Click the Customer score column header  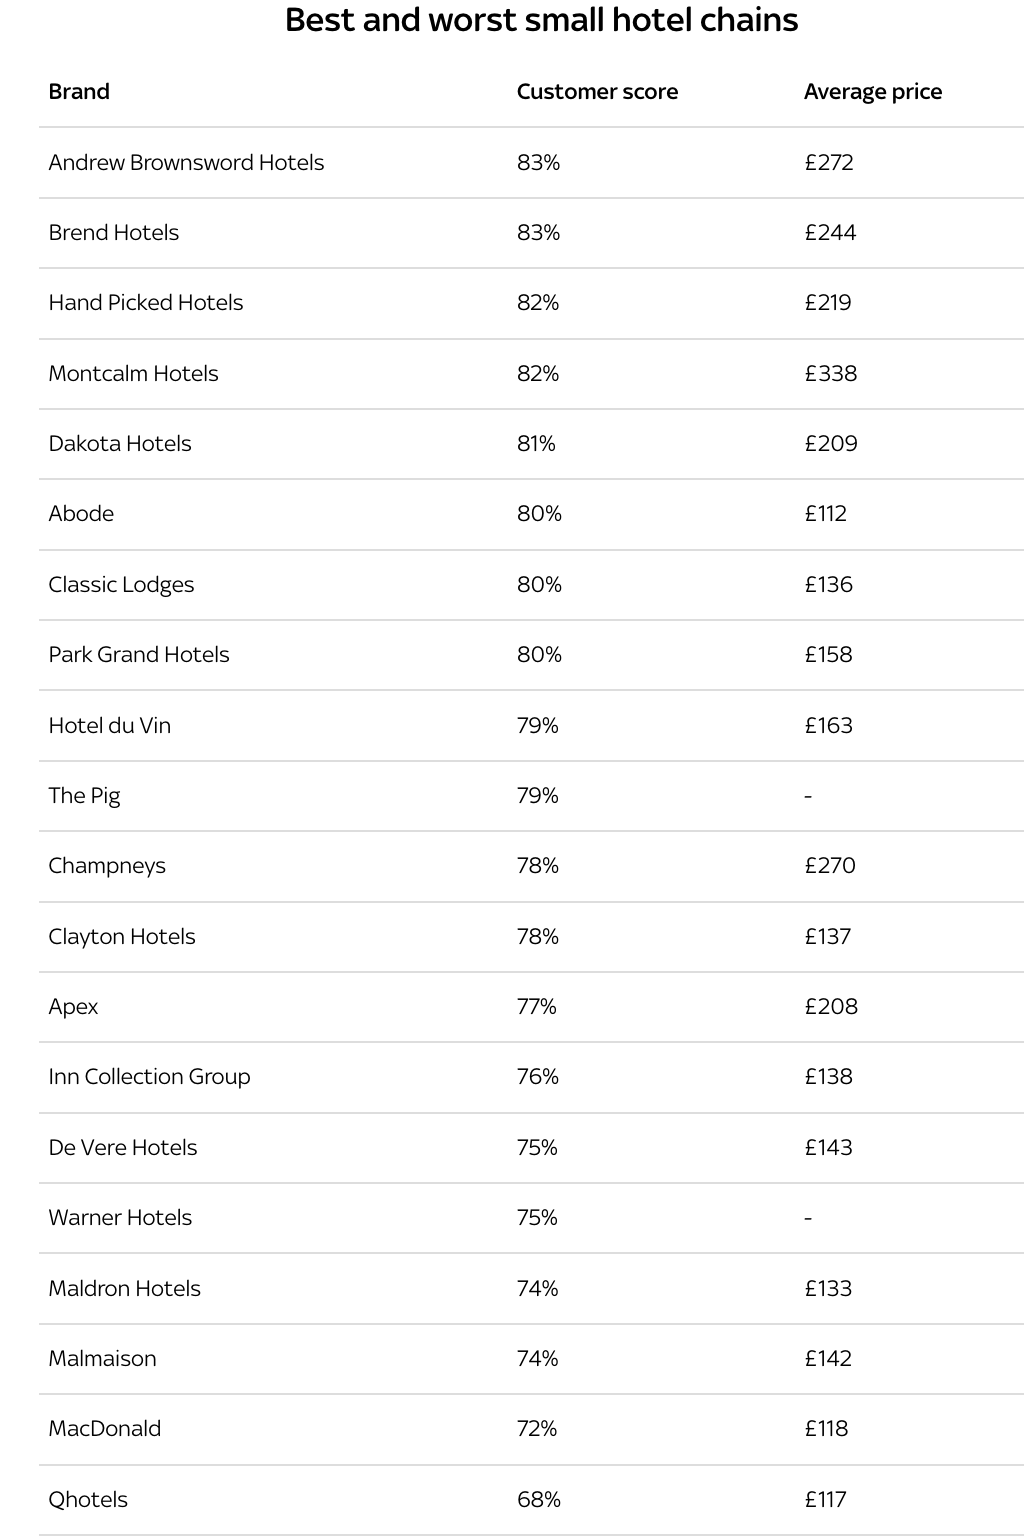[x=597, y=92]
